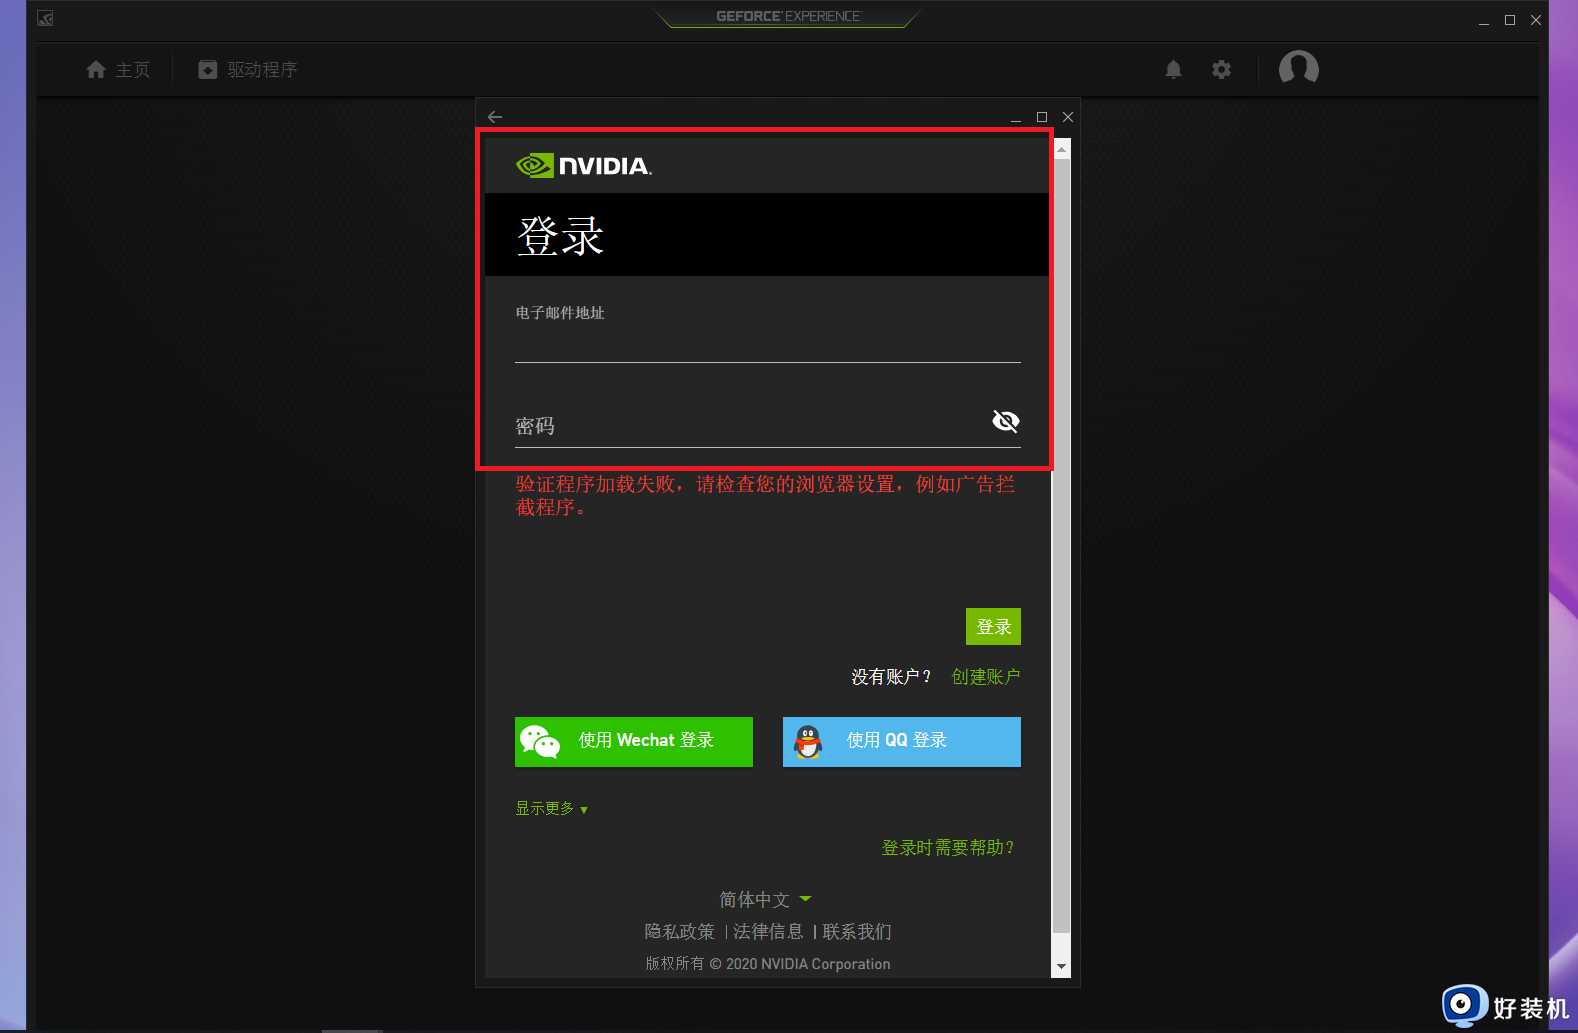Open the 简体中文 language dropdown
Screen dimensions: 1578x1033
pos(765,899)
